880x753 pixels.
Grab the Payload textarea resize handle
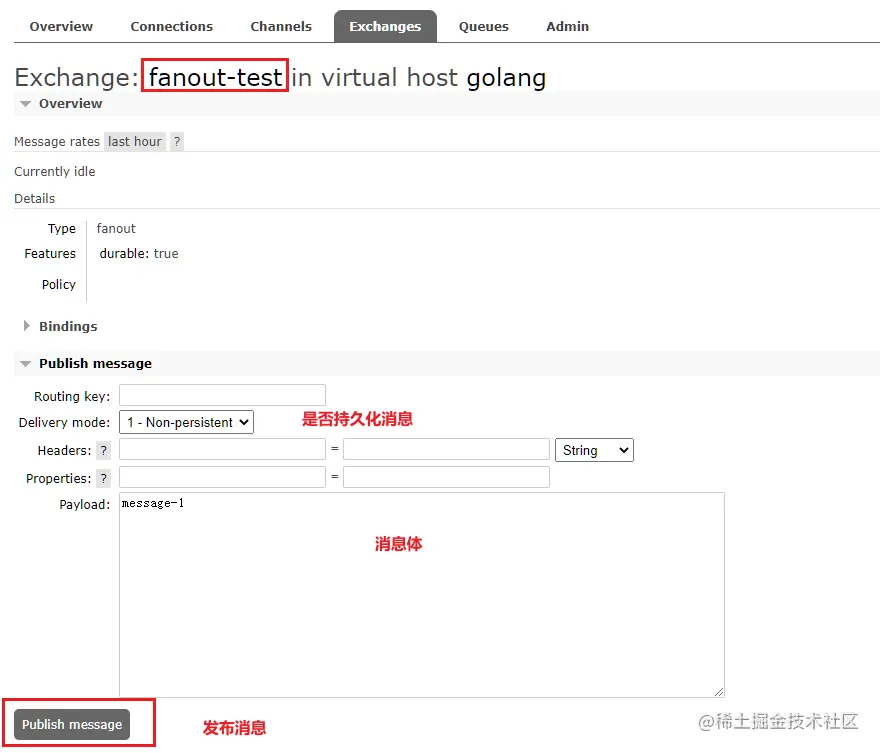point(719,692)
